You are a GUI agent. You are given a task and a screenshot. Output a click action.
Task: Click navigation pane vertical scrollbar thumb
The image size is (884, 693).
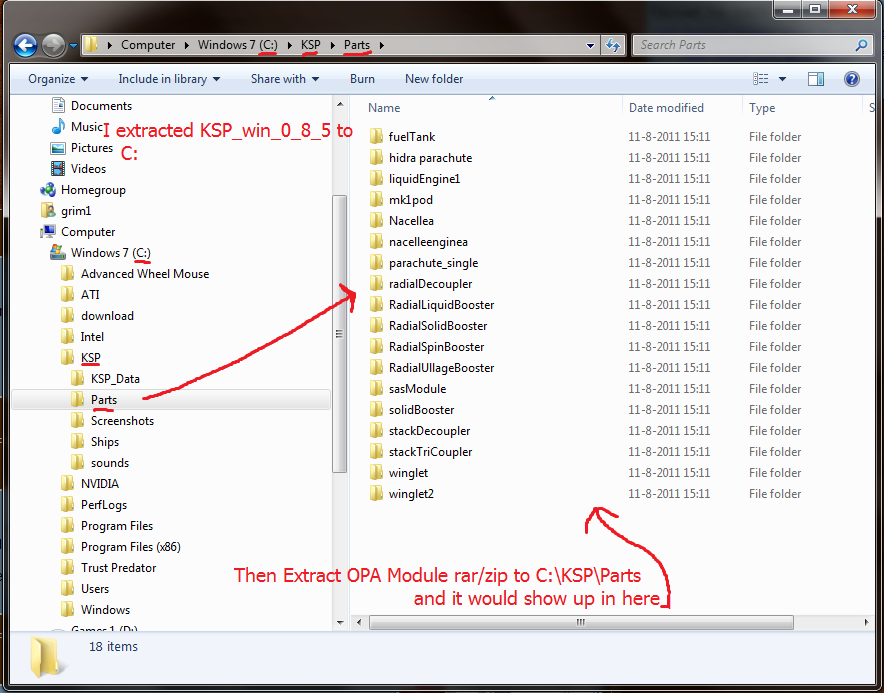coord(339,334)
